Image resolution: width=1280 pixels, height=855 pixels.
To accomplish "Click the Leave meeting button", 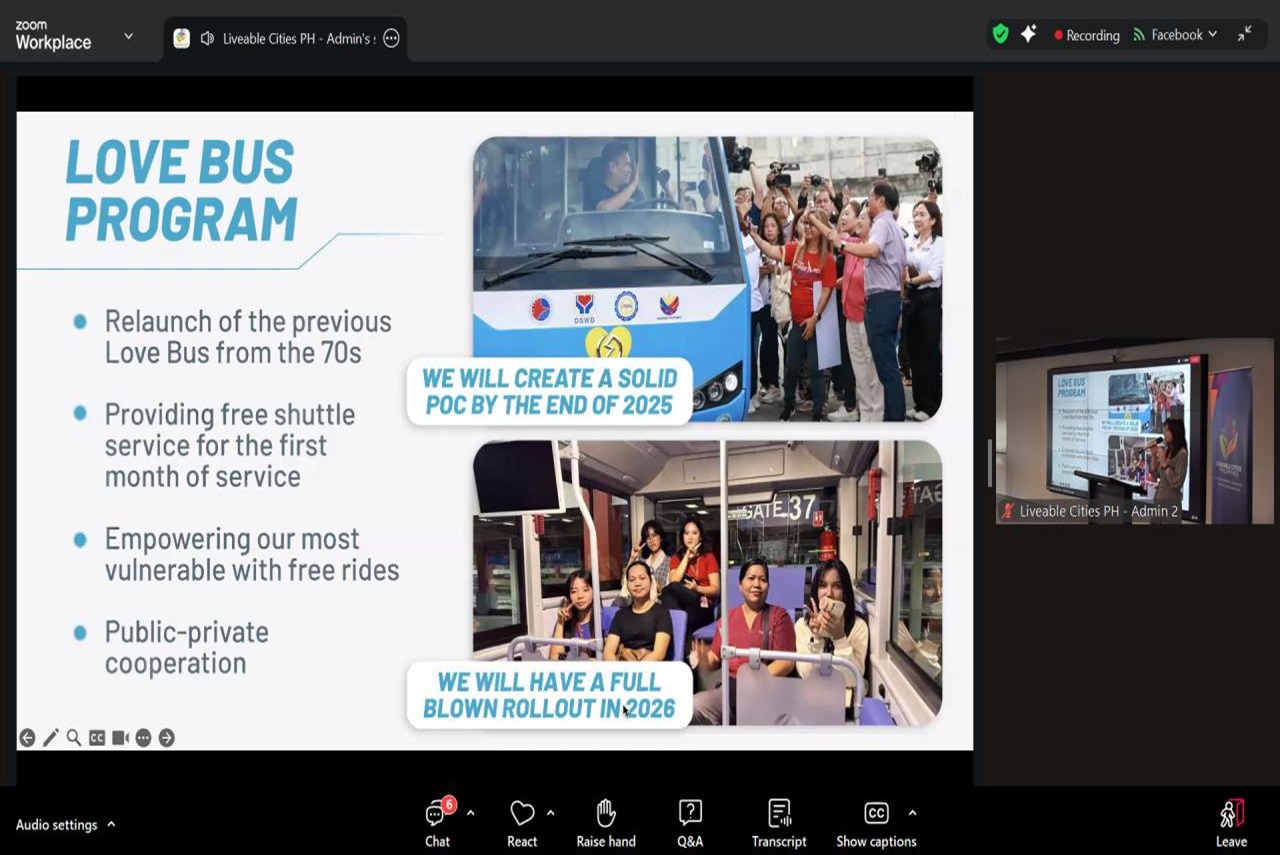I will pyautogui.click(x=1231, y=823).
